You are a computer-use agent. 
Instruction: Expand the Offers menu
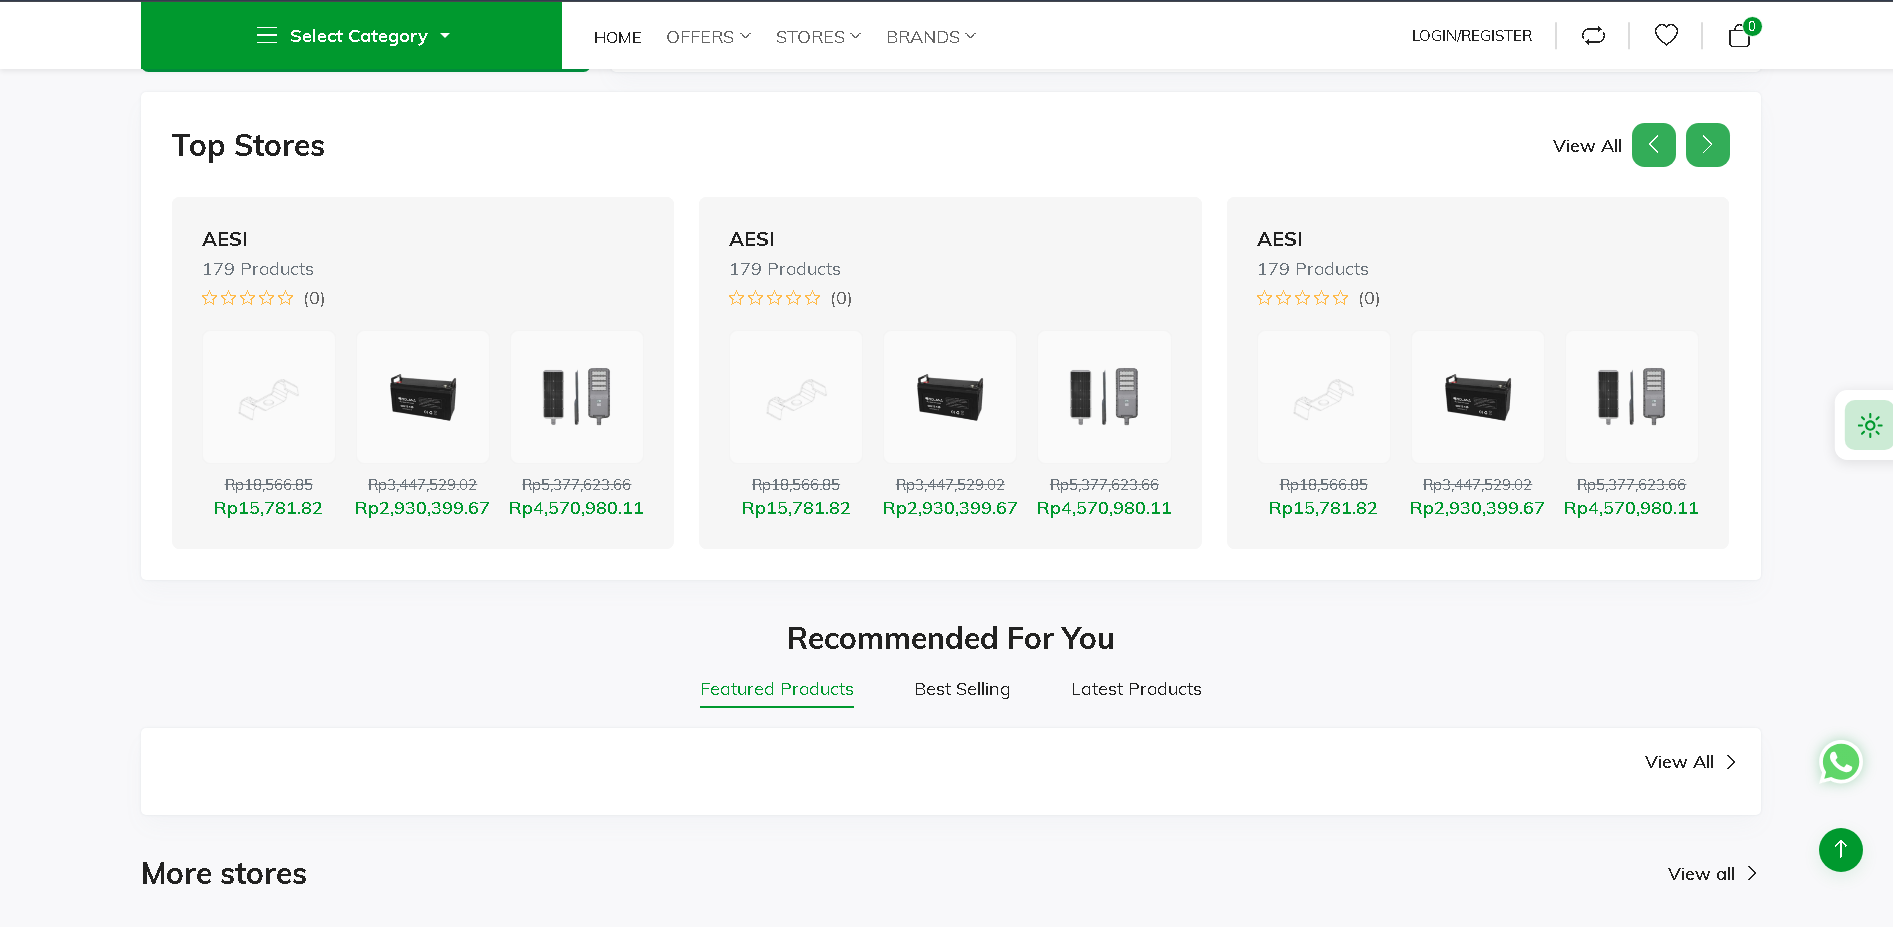pyautogui.click(x=707, y=37)
